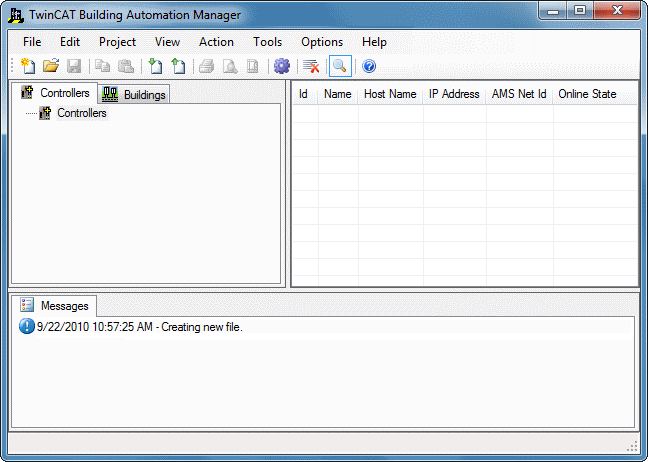Switch to the Controllers tab
648x462 pixels.
coord(55,93)
